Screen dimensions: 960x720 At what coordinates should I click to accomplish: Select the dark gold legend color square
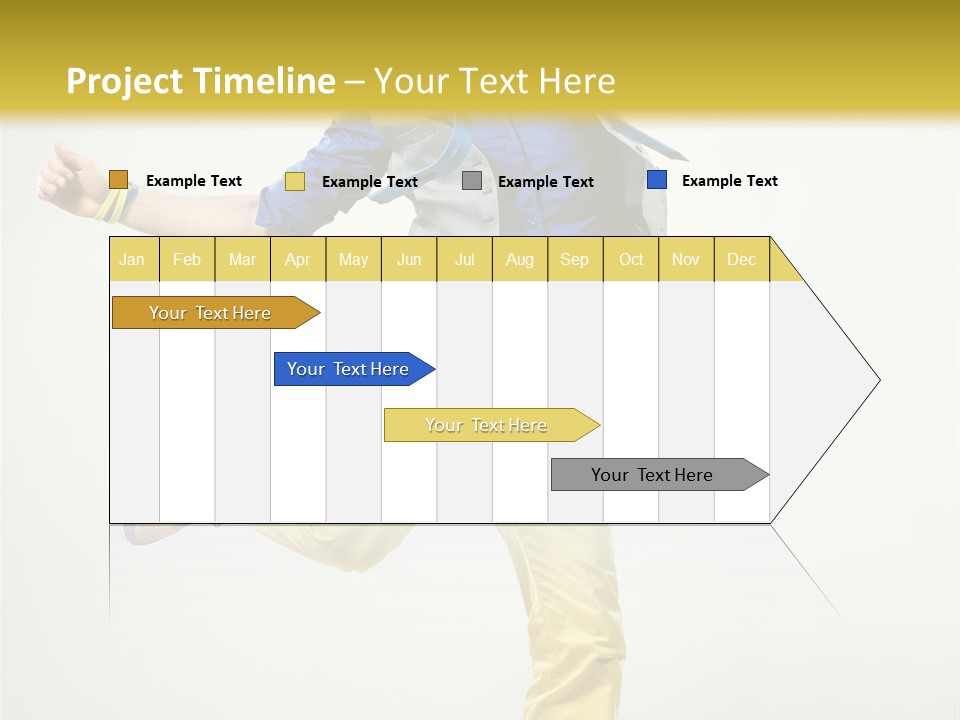point(119,179)
